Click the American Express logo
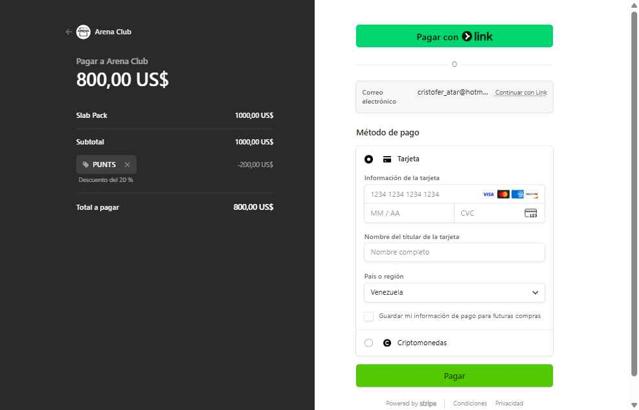The width and height of the screenshot is (639, 410). click(x=518, y=194)
